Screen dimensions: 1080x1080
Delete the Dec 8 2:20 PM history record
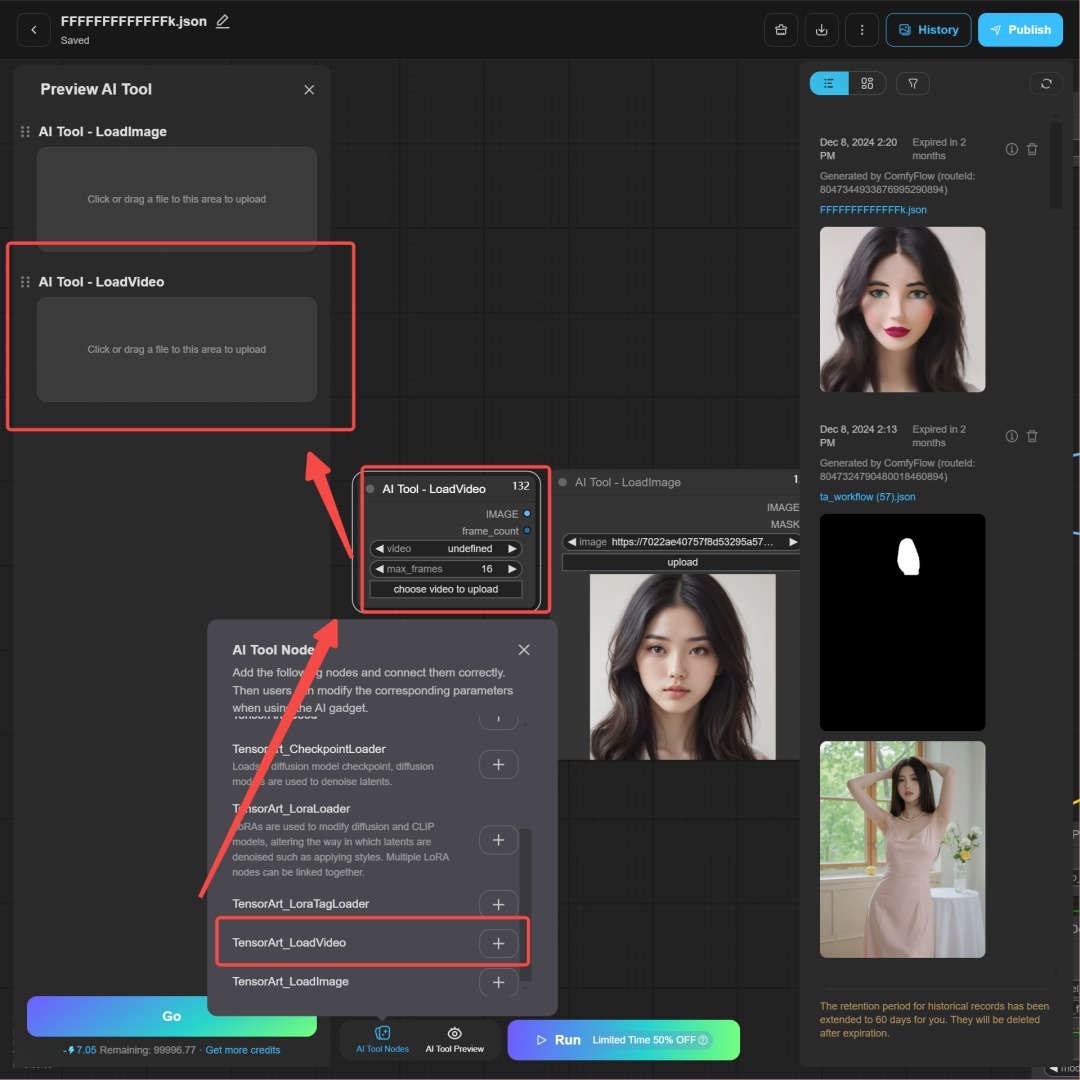tap(1032, 149)
